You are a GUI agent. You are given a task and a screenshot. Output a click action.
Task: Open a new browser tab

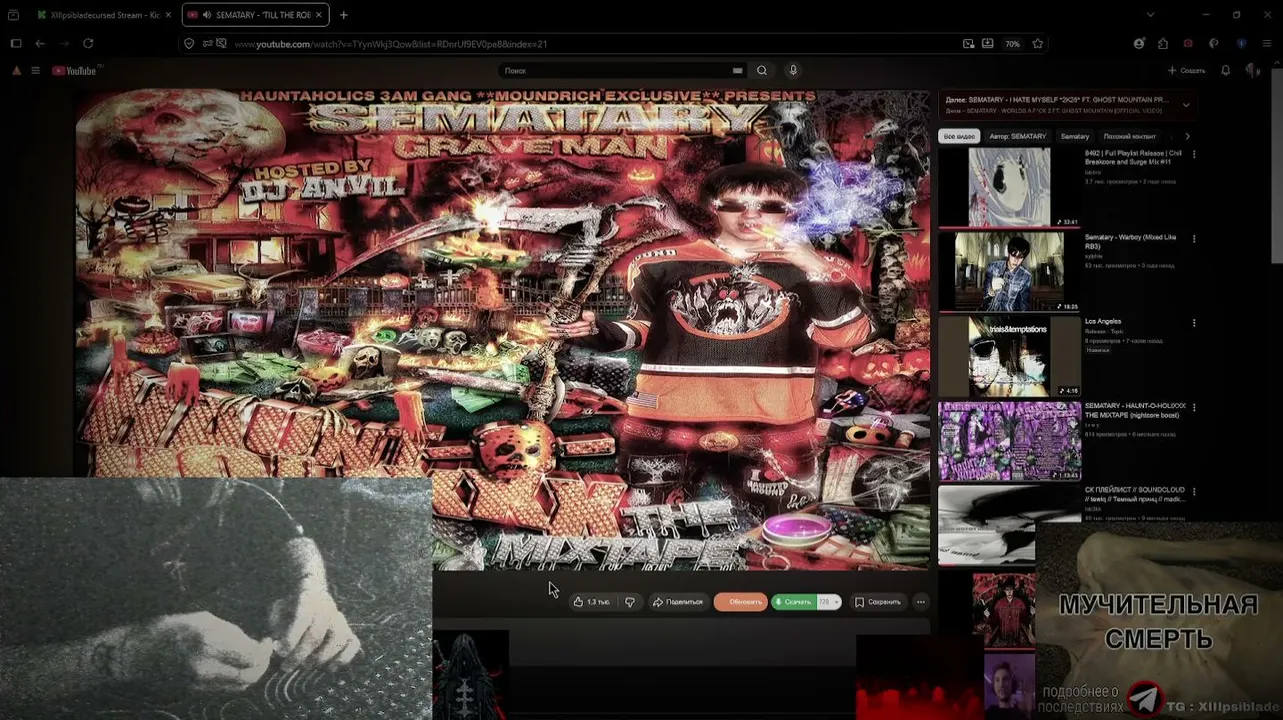coord(343,15)
